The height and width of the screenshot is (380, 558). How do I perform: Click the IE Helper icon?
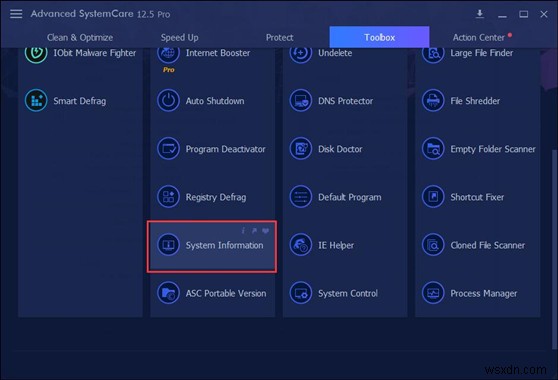pos(301,245)
